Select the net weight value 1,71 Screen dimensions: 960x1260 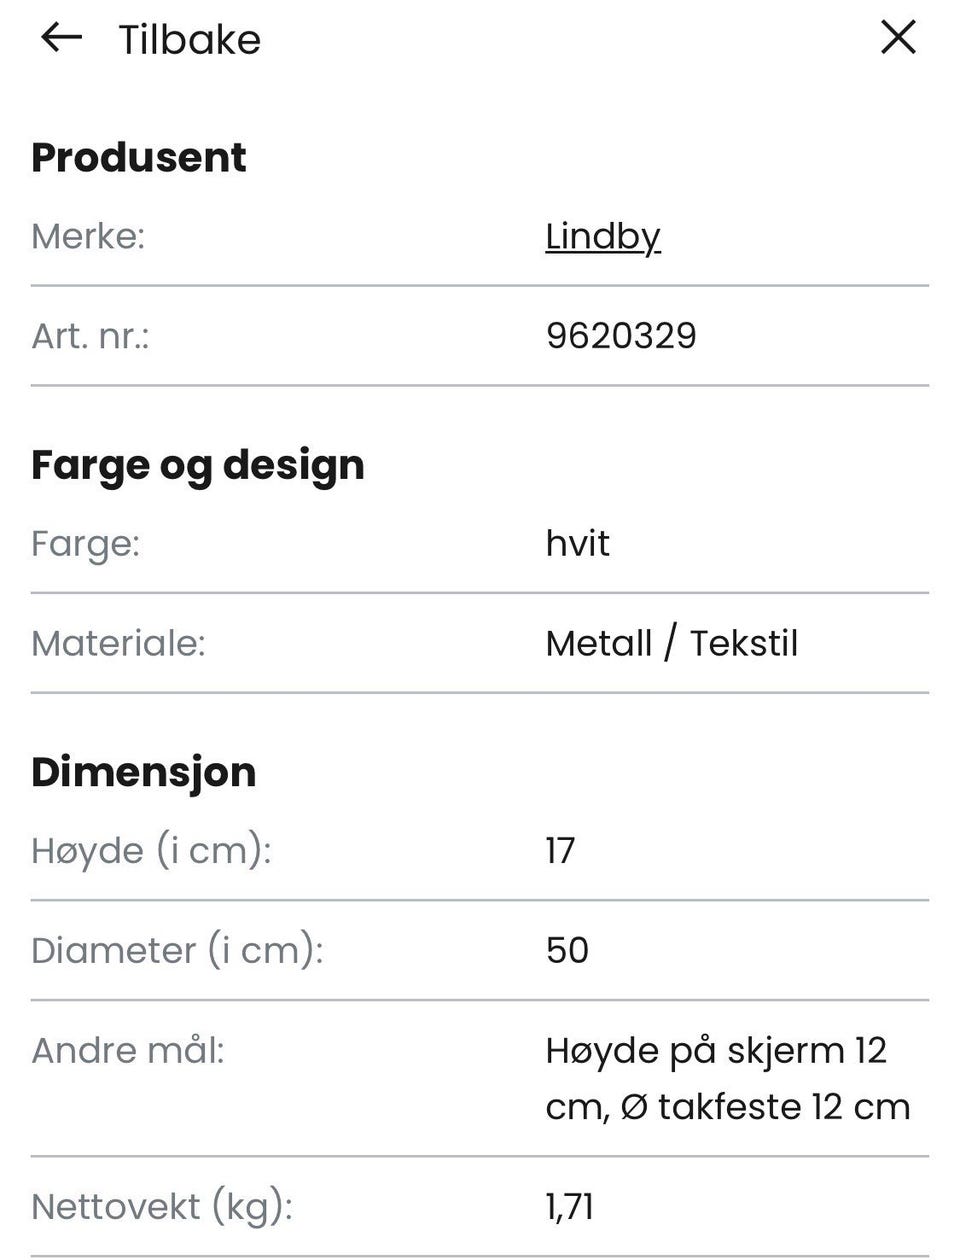569,1207
